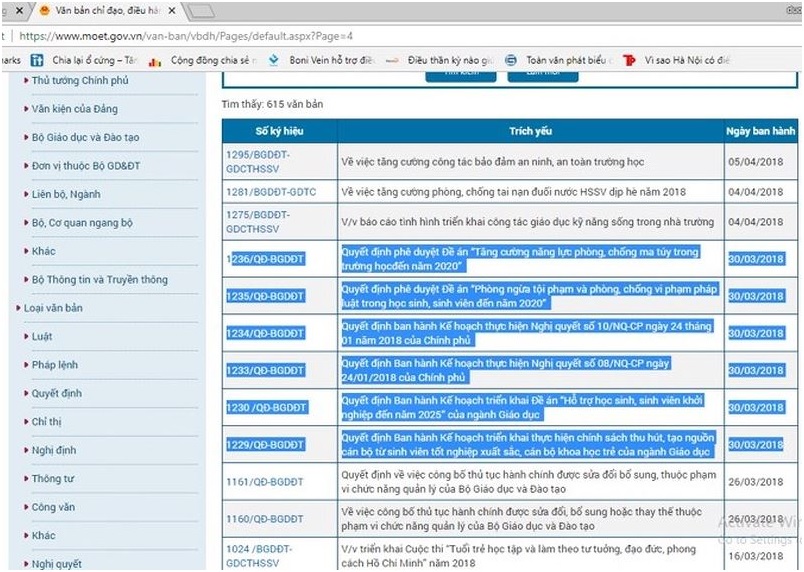Open document 1230/QĐ-BGDĐT
Viewport: 804px width, 572px height.
point(266,408)
